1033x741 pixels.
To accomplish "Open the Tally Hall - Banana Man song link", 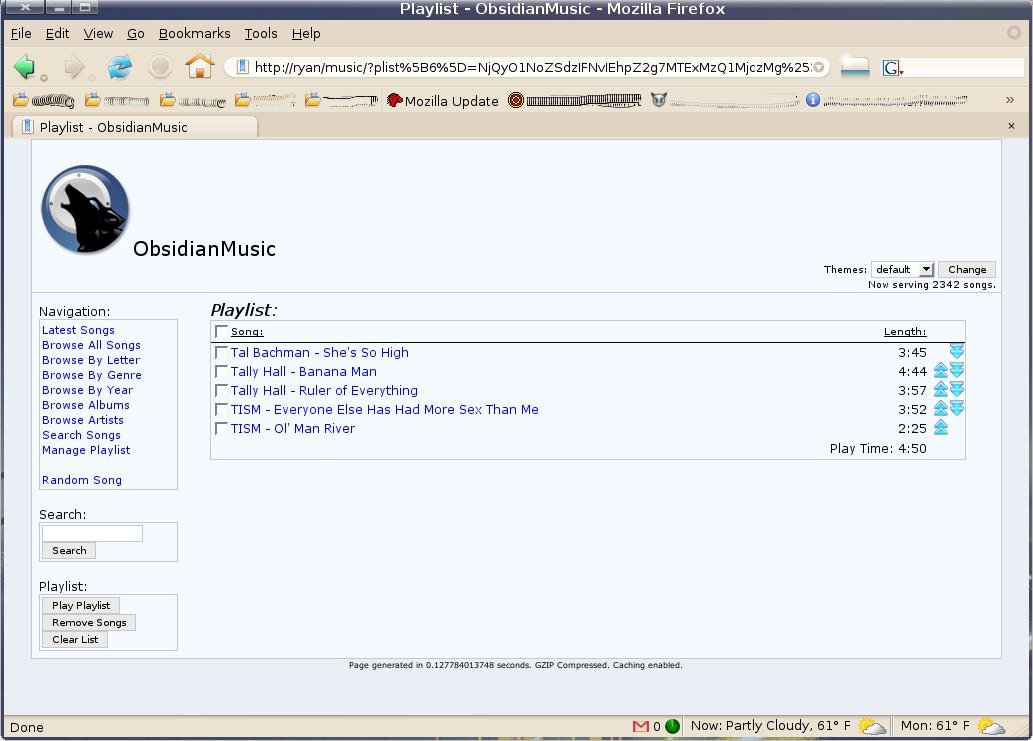I will (304, 371).
